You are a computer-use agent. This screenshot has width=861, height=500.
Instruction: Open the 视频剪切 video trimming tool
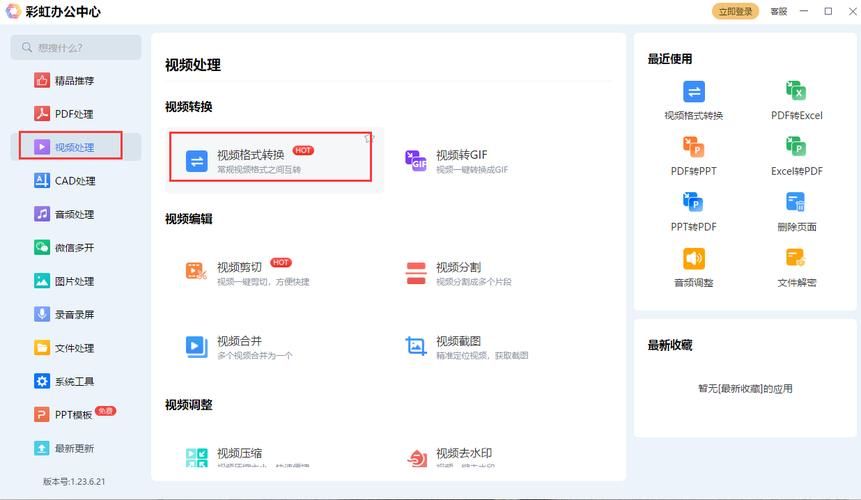click(x=240, y=273)
